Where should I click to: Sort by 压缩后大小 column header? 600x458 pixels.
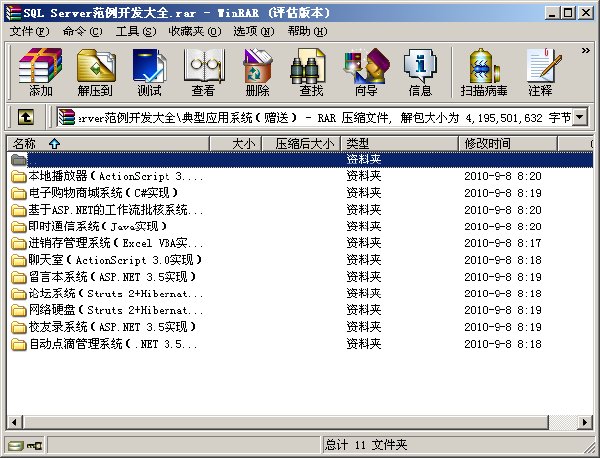(302, 144)
